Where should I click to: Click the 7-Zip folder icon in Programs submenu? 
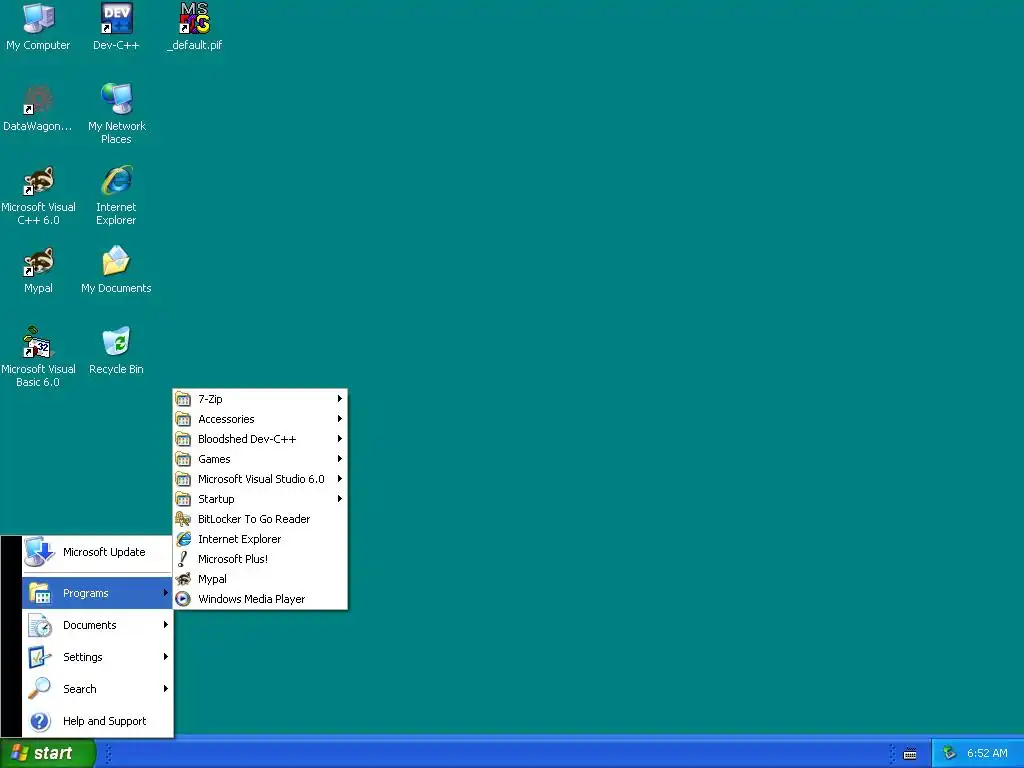184,399
